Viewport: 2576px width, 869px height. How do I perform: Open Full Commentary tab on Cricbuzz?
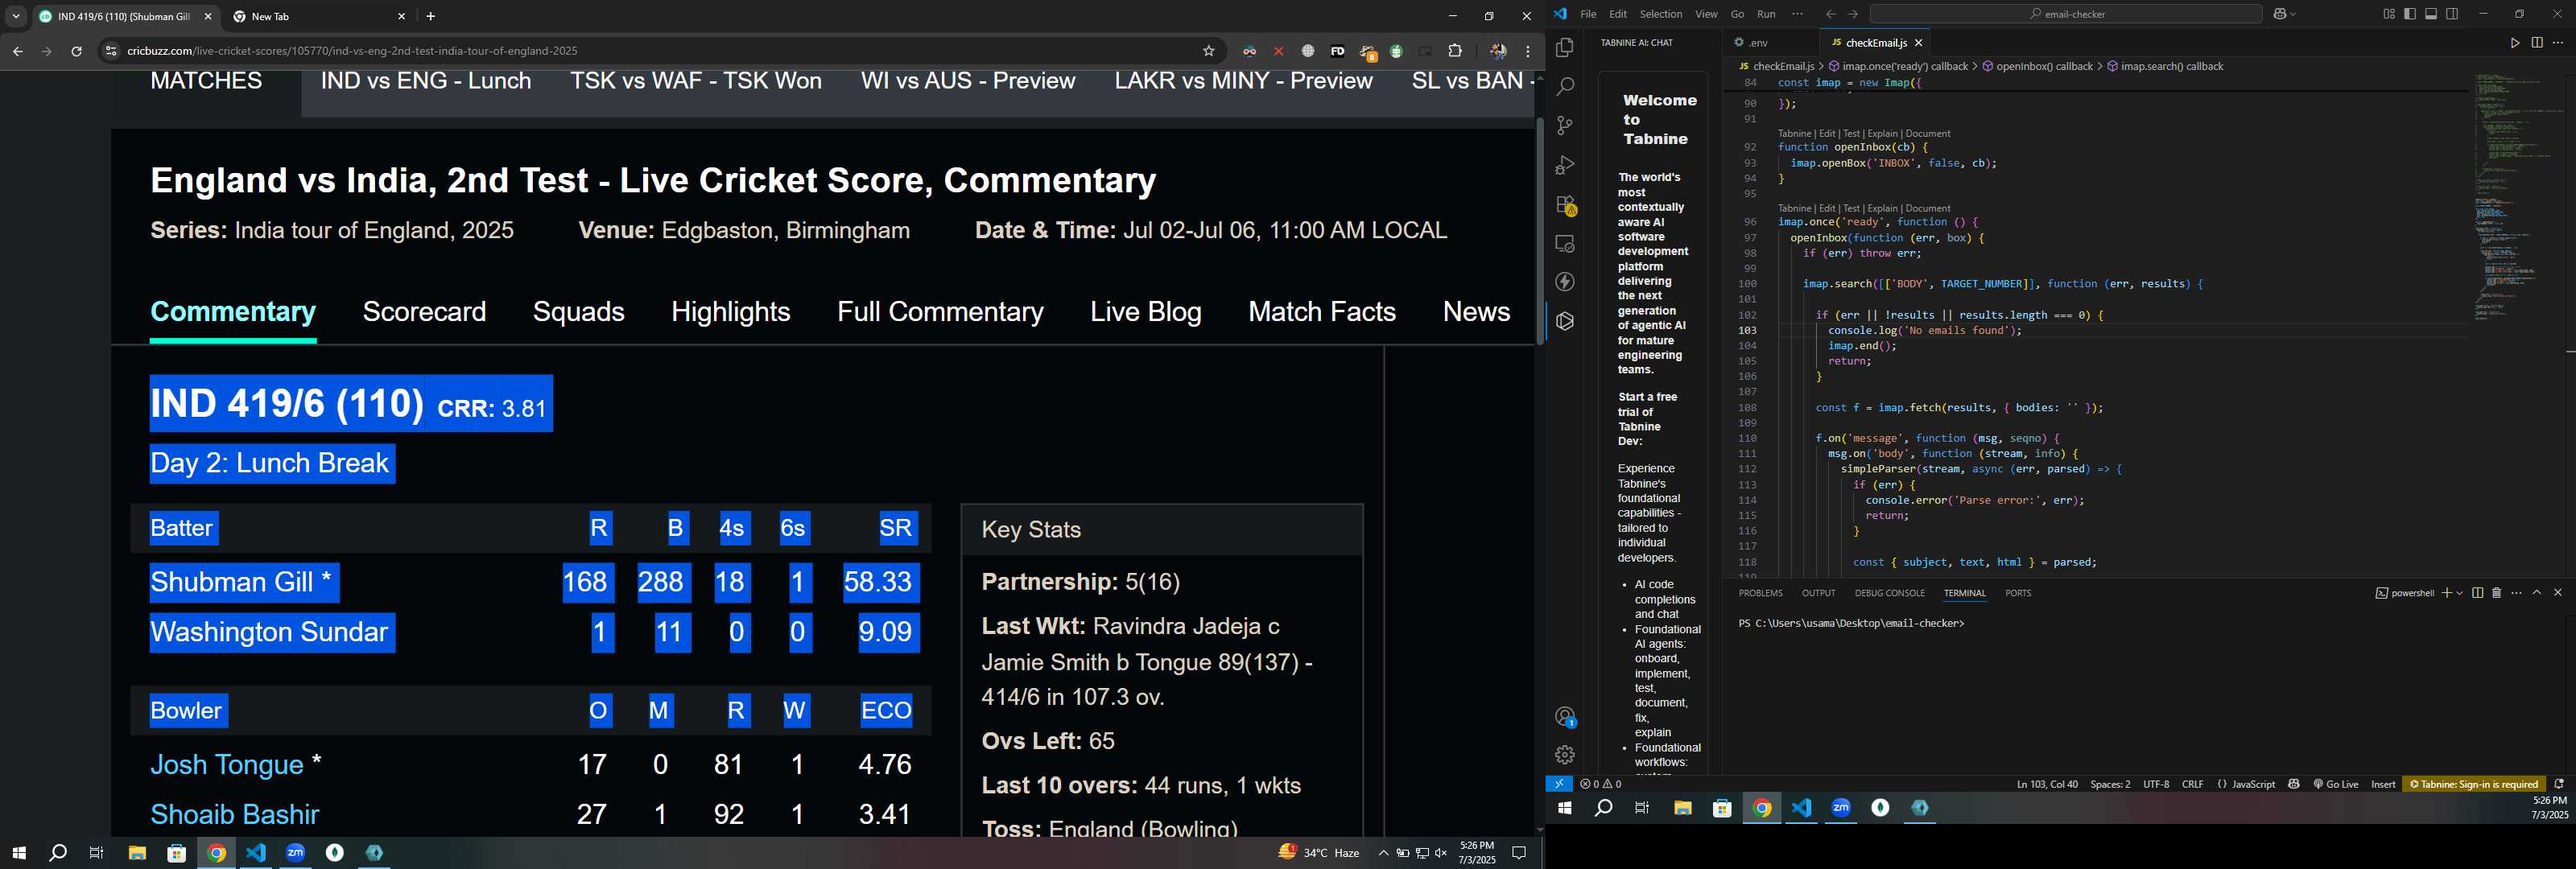tap(940, 312)
